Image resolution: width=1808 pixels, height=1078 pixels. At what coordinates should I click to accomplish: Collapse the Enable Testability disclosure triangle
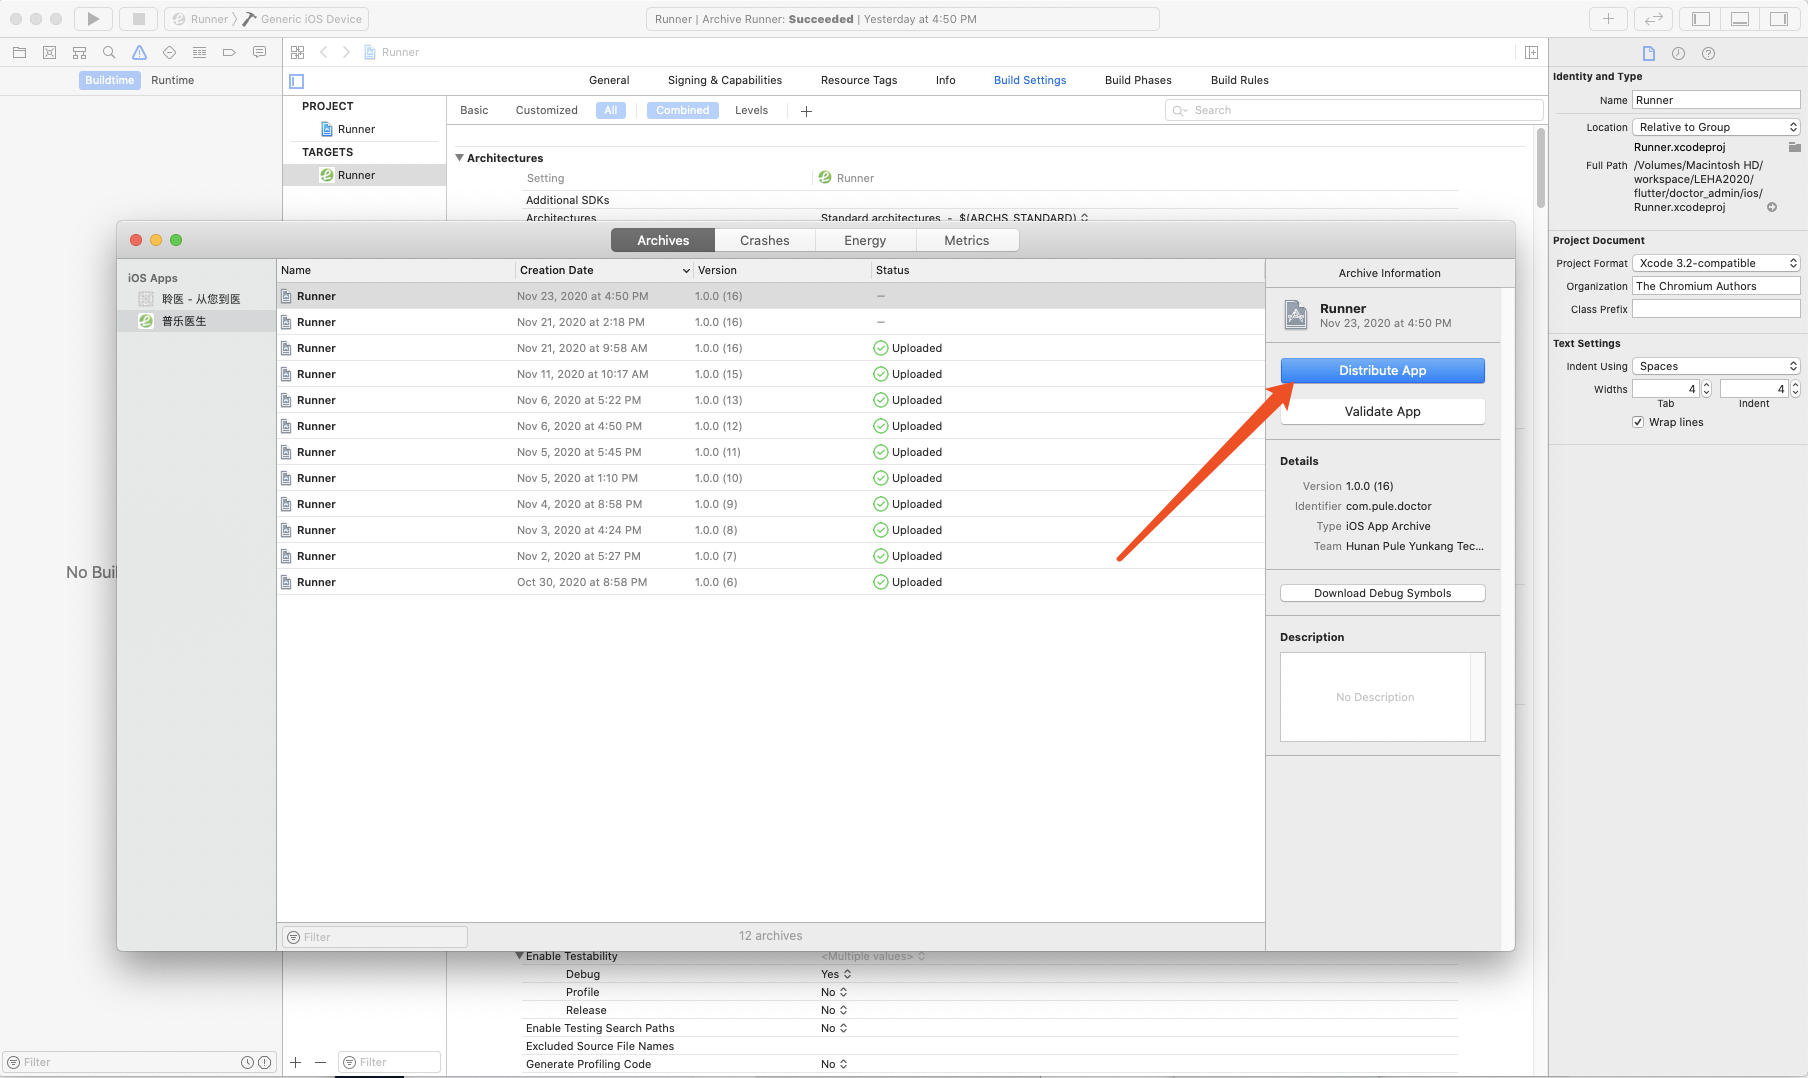tap(519, 956)
